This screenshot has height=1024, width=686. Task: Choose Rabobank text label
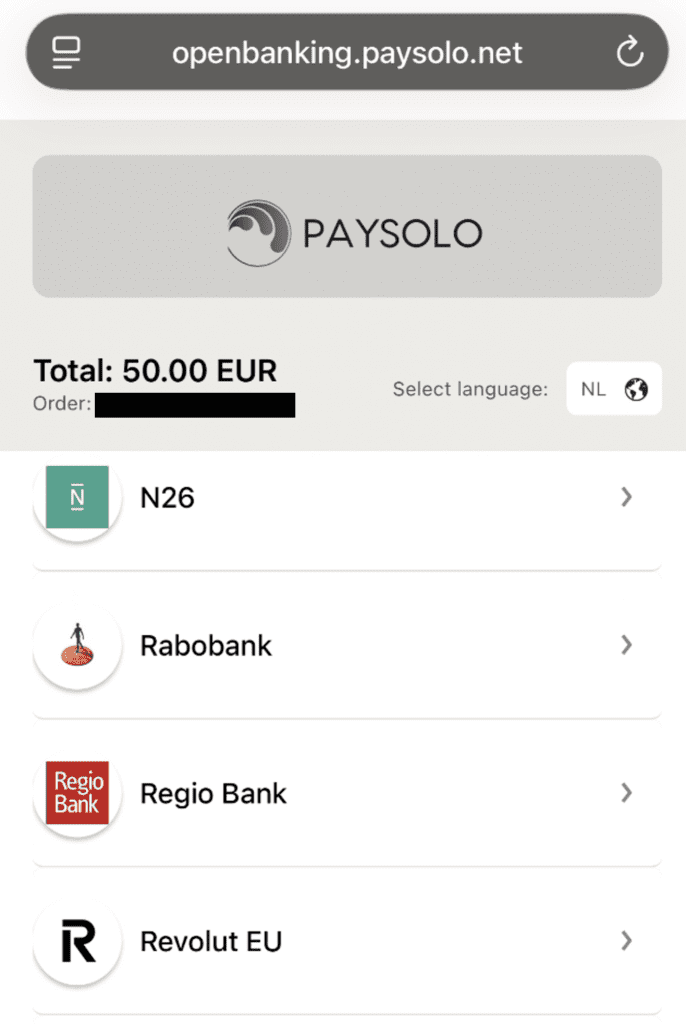[x=206, y=646]
